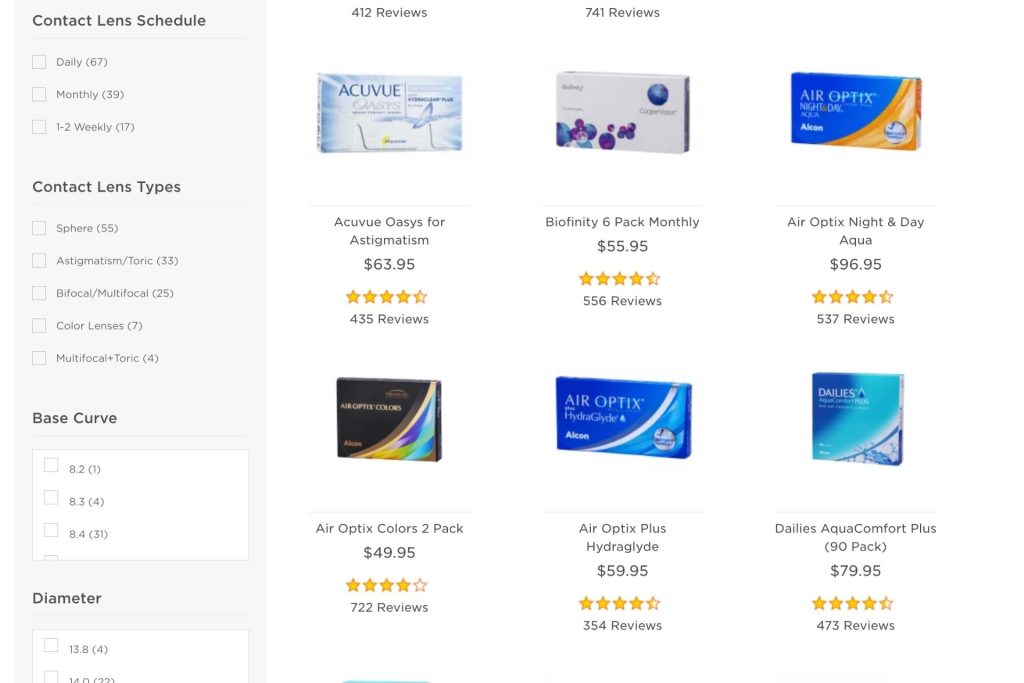Click star rating under Air Optix Colors

pyautogui.click(x=386, y=585)
